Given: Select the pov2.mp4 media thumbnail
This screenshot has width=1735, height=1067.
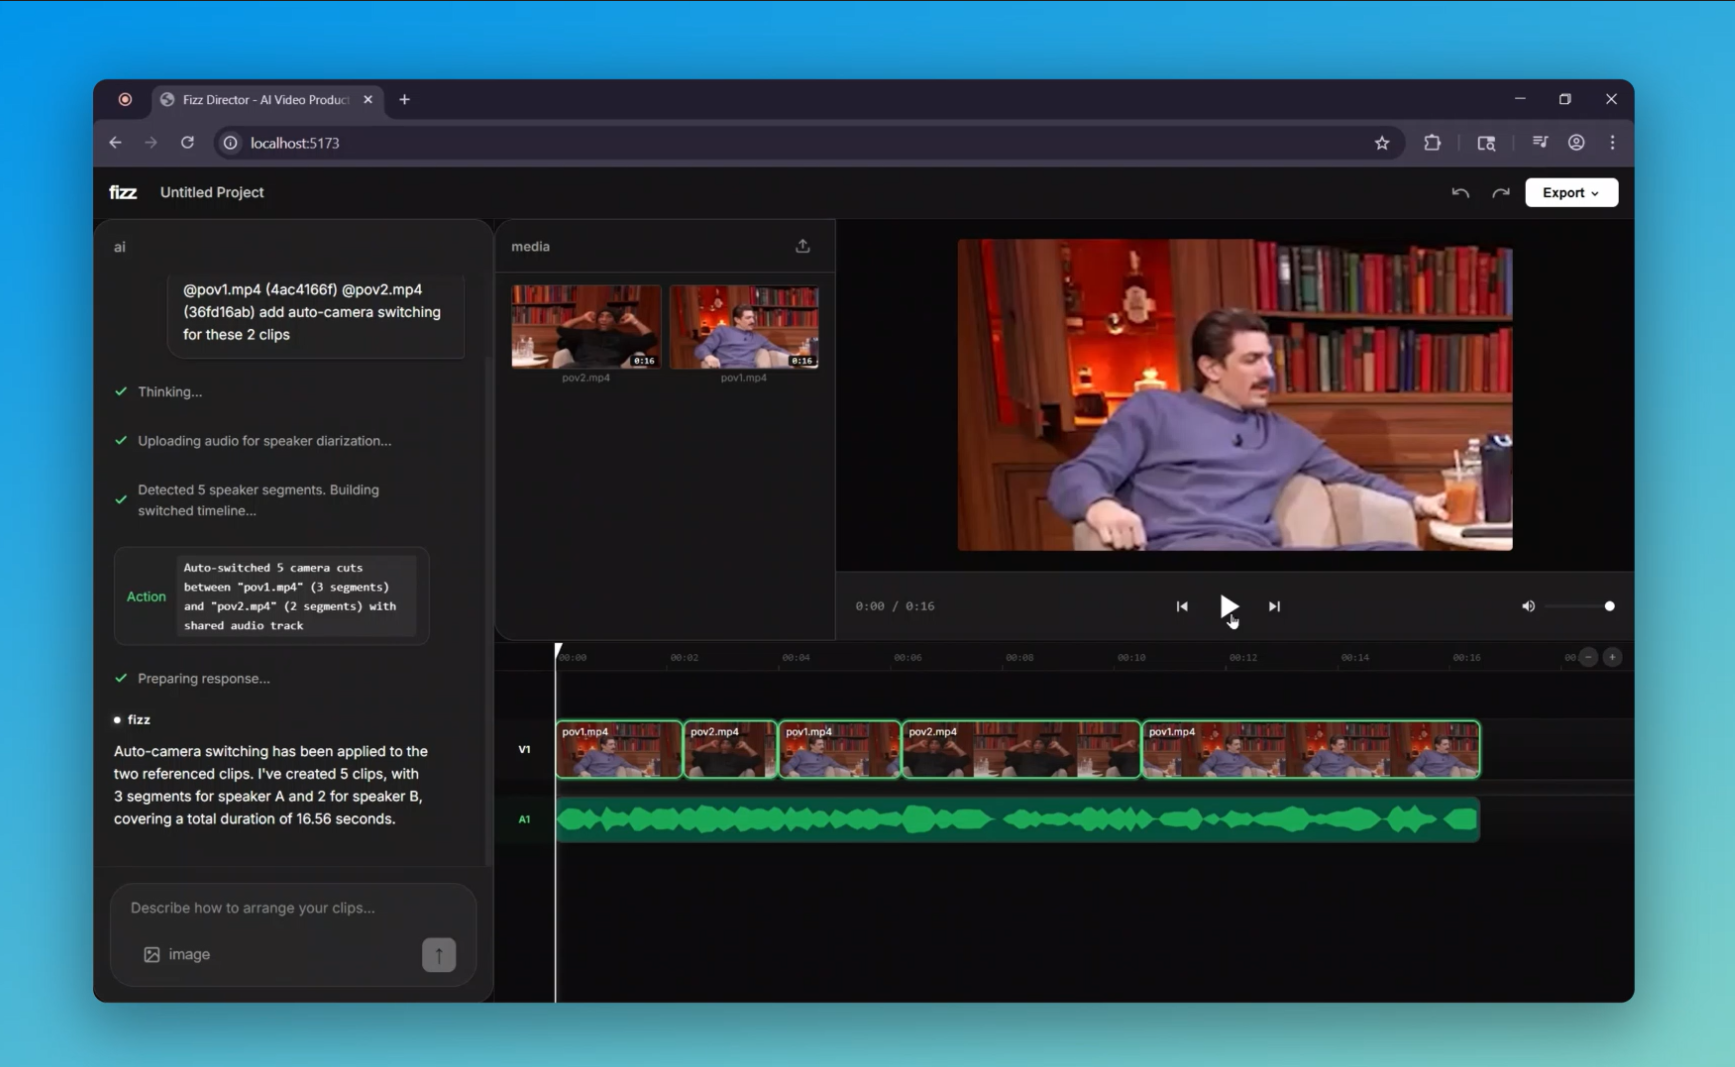Looking at the screenshot, I should [x=586, y=327].
